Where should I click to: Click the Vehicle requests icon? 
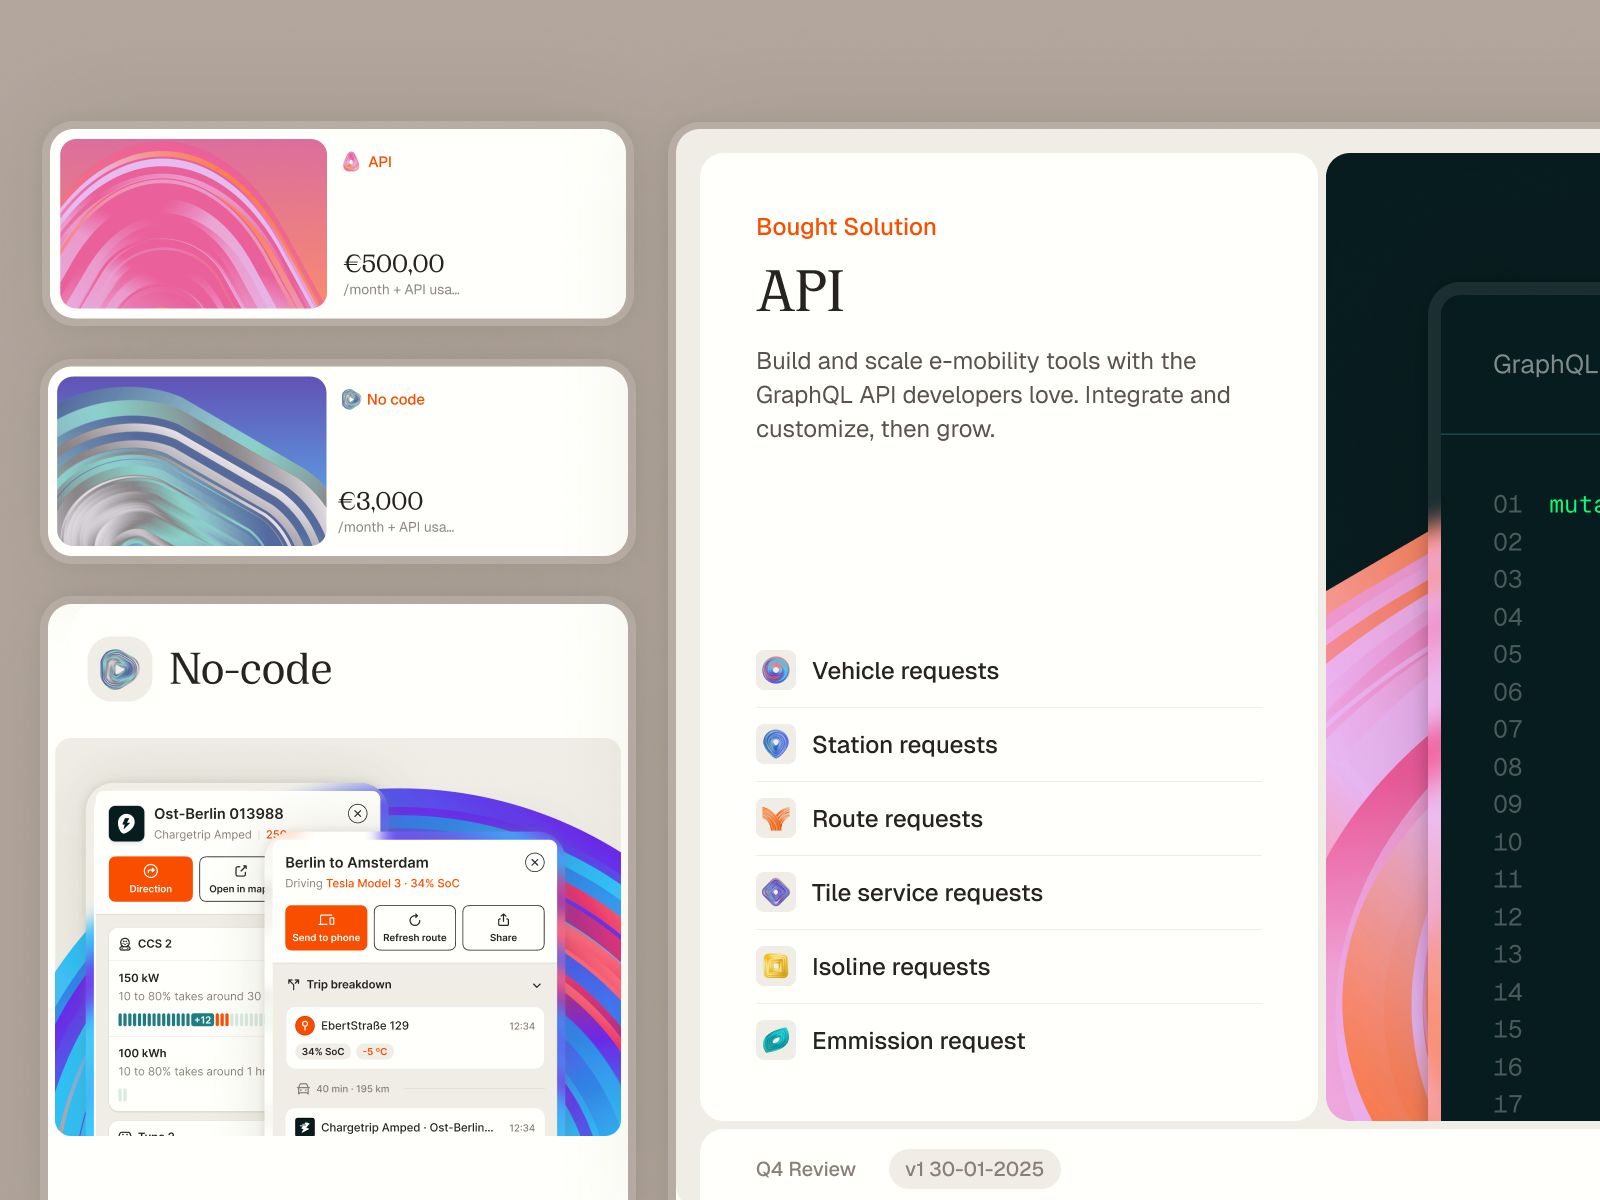coord(776,670)
